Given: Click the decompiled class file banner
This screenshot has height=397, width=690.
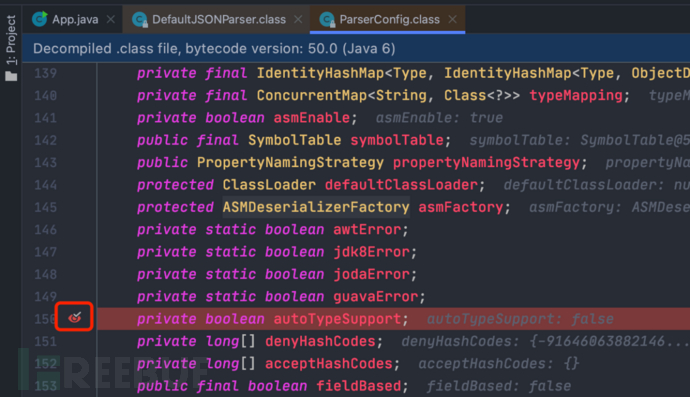Looking at the screenshot, I should [x=356, y=48].
